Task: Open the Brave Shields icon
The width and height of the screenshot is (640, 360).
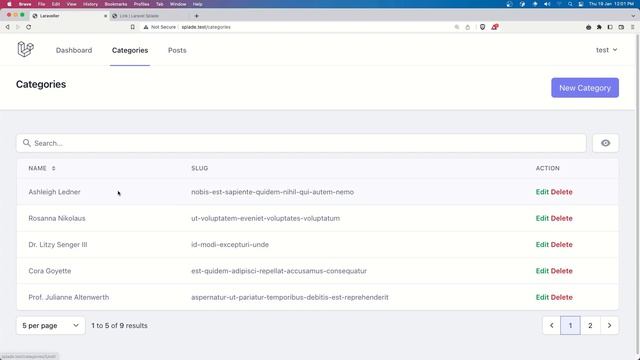Action: click(x=482, y=27)
